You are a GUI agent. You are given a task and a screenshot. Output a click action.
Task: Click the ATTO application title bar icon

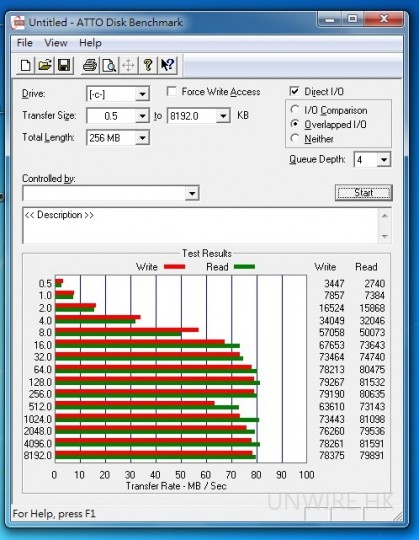click(x=18, y=22)
